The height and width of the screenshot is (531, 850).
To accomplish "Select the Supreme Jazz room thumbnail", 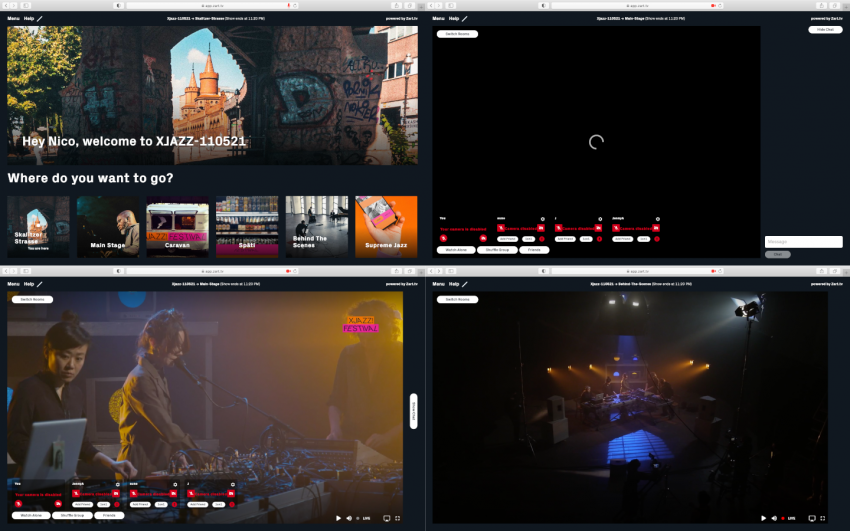I will click(386, 226).
